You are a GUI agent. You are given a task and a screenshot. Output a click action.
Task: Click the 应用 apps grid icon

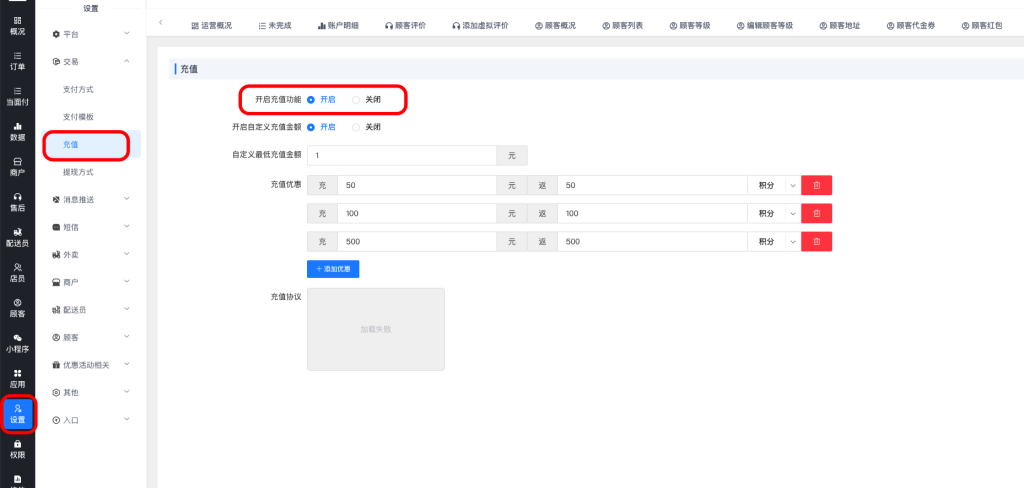[17, 378]
